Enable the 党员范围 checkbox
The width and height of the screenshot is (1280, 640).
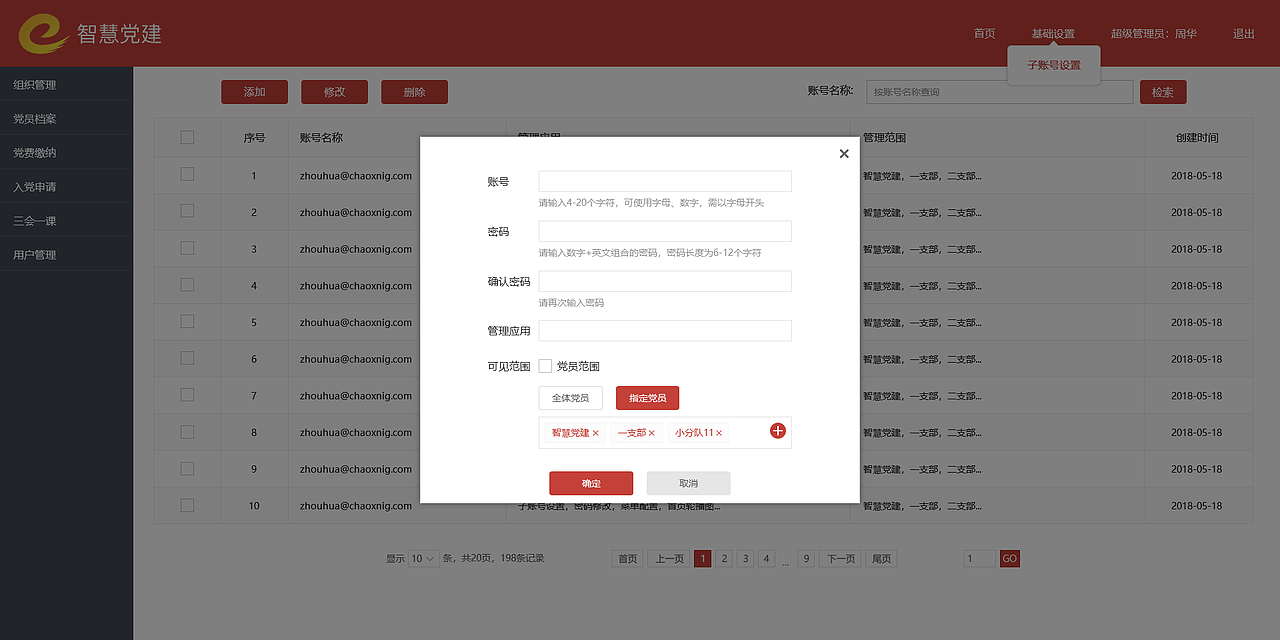(544, 366)
